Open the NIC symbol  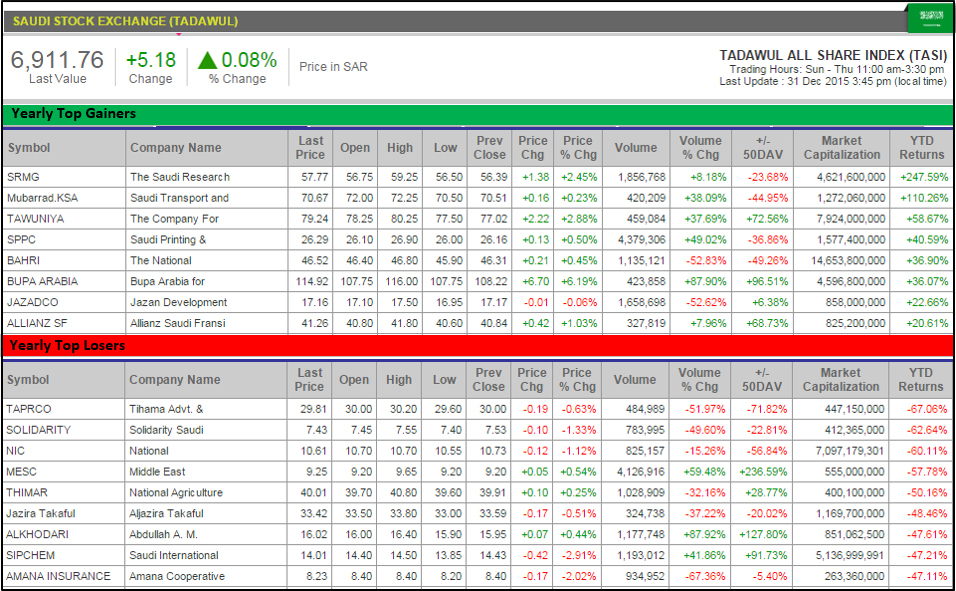click(15, 451)
